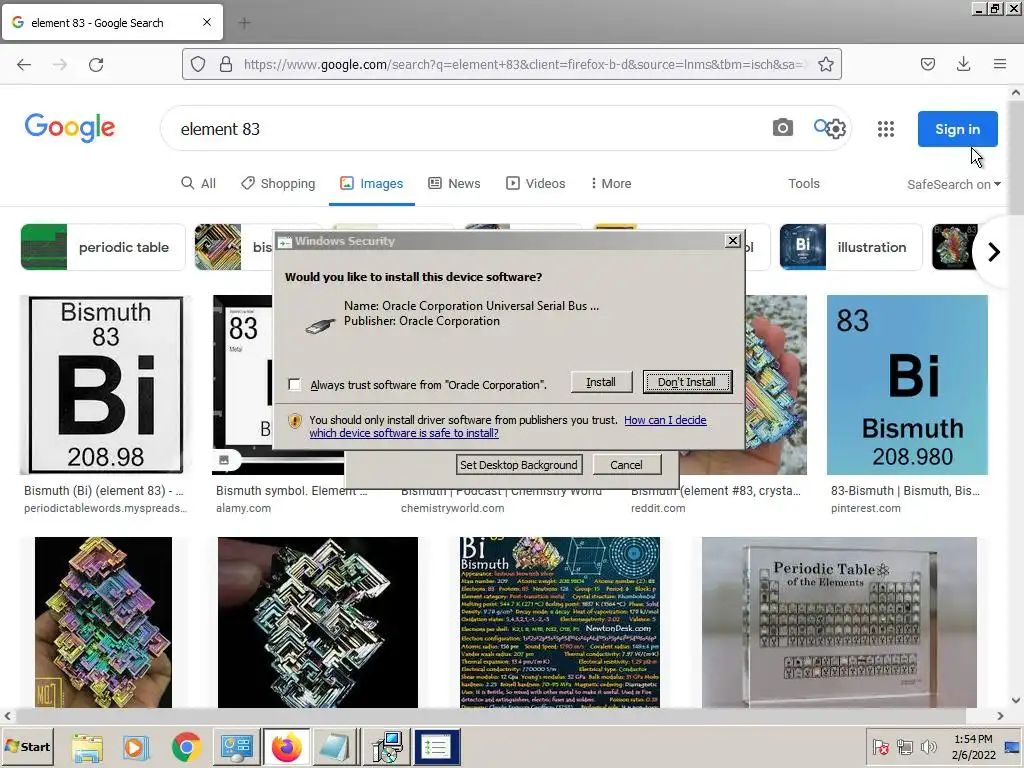
Task: Click the Firefox forward arrow button
Action: pyautogui.click(x=60, y=64)
